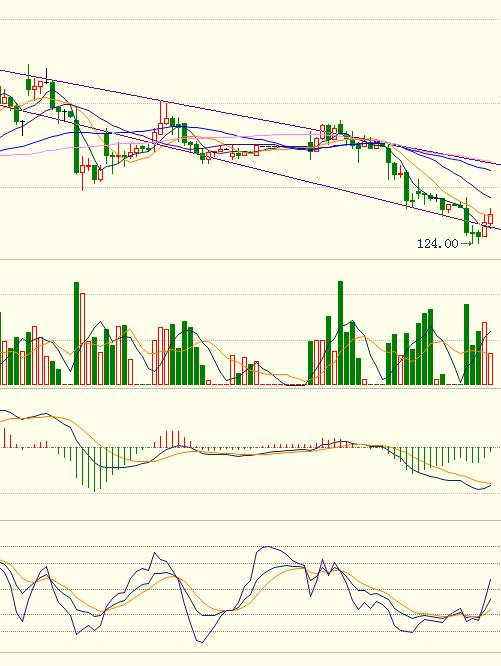Select the rightmost hollow red volume bar
This screenshot has height=666, width=501.
pyautogui.click(x=490, y=369)
